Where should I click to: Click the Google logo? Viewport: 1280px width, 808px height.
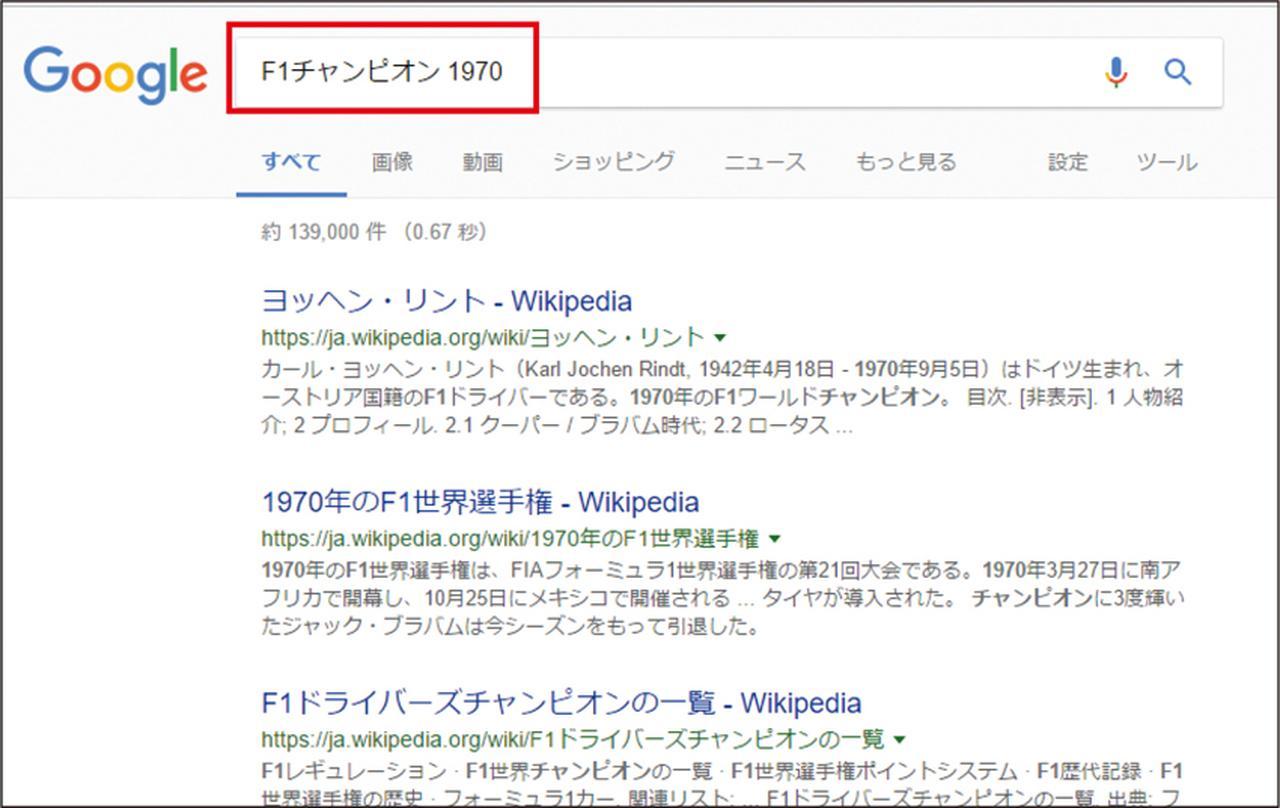(115, 74)
